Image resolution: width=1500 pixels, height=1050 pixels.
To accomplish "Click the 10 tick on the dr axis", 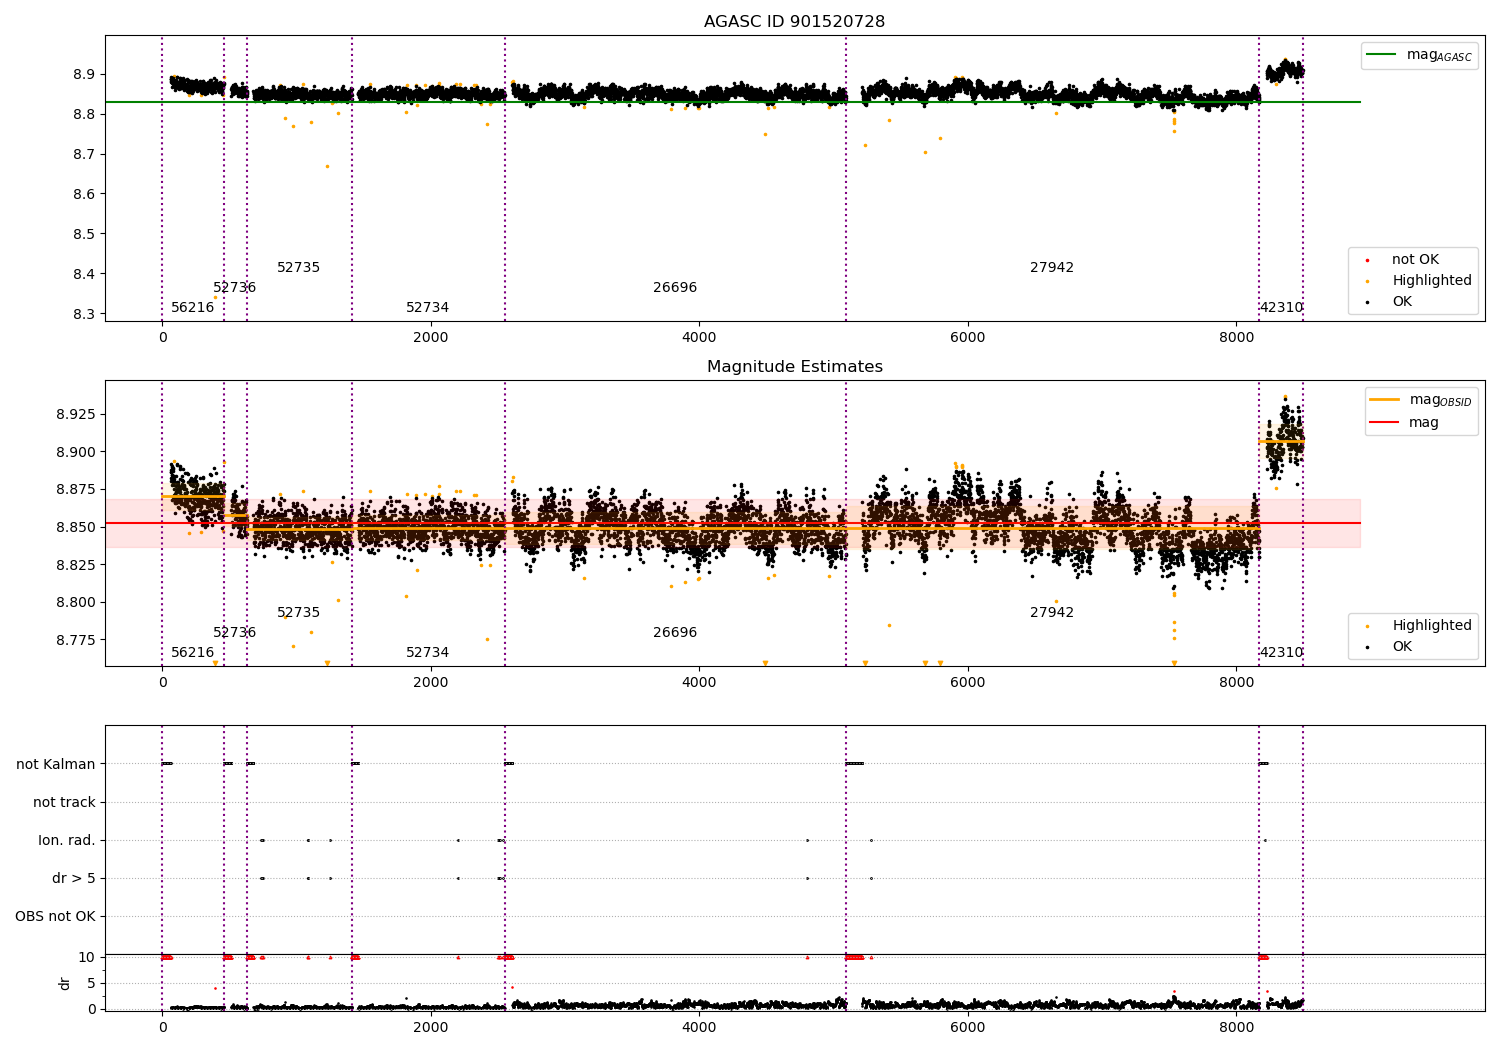I will coord(87,957).
